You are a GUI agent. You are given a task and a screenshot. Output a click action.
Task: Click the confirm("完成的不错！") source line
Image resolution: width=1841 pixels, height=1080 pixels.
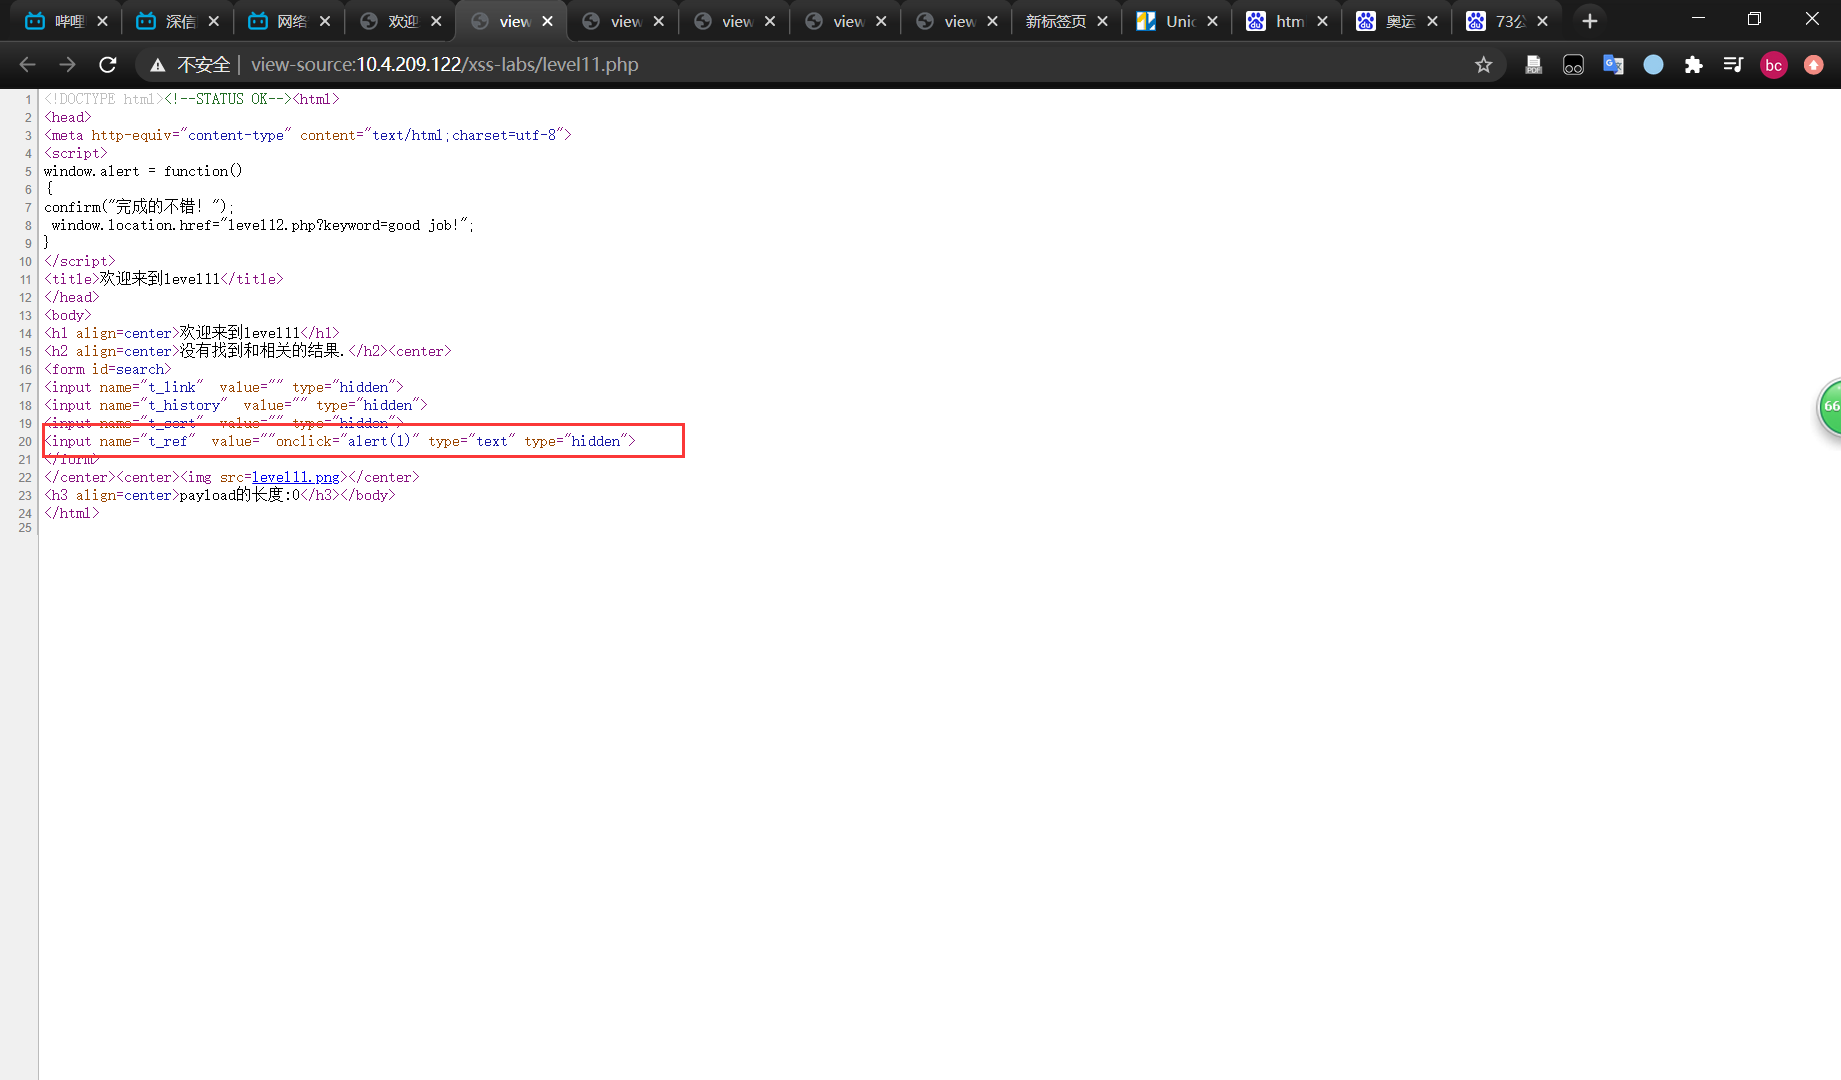[139, 207]
